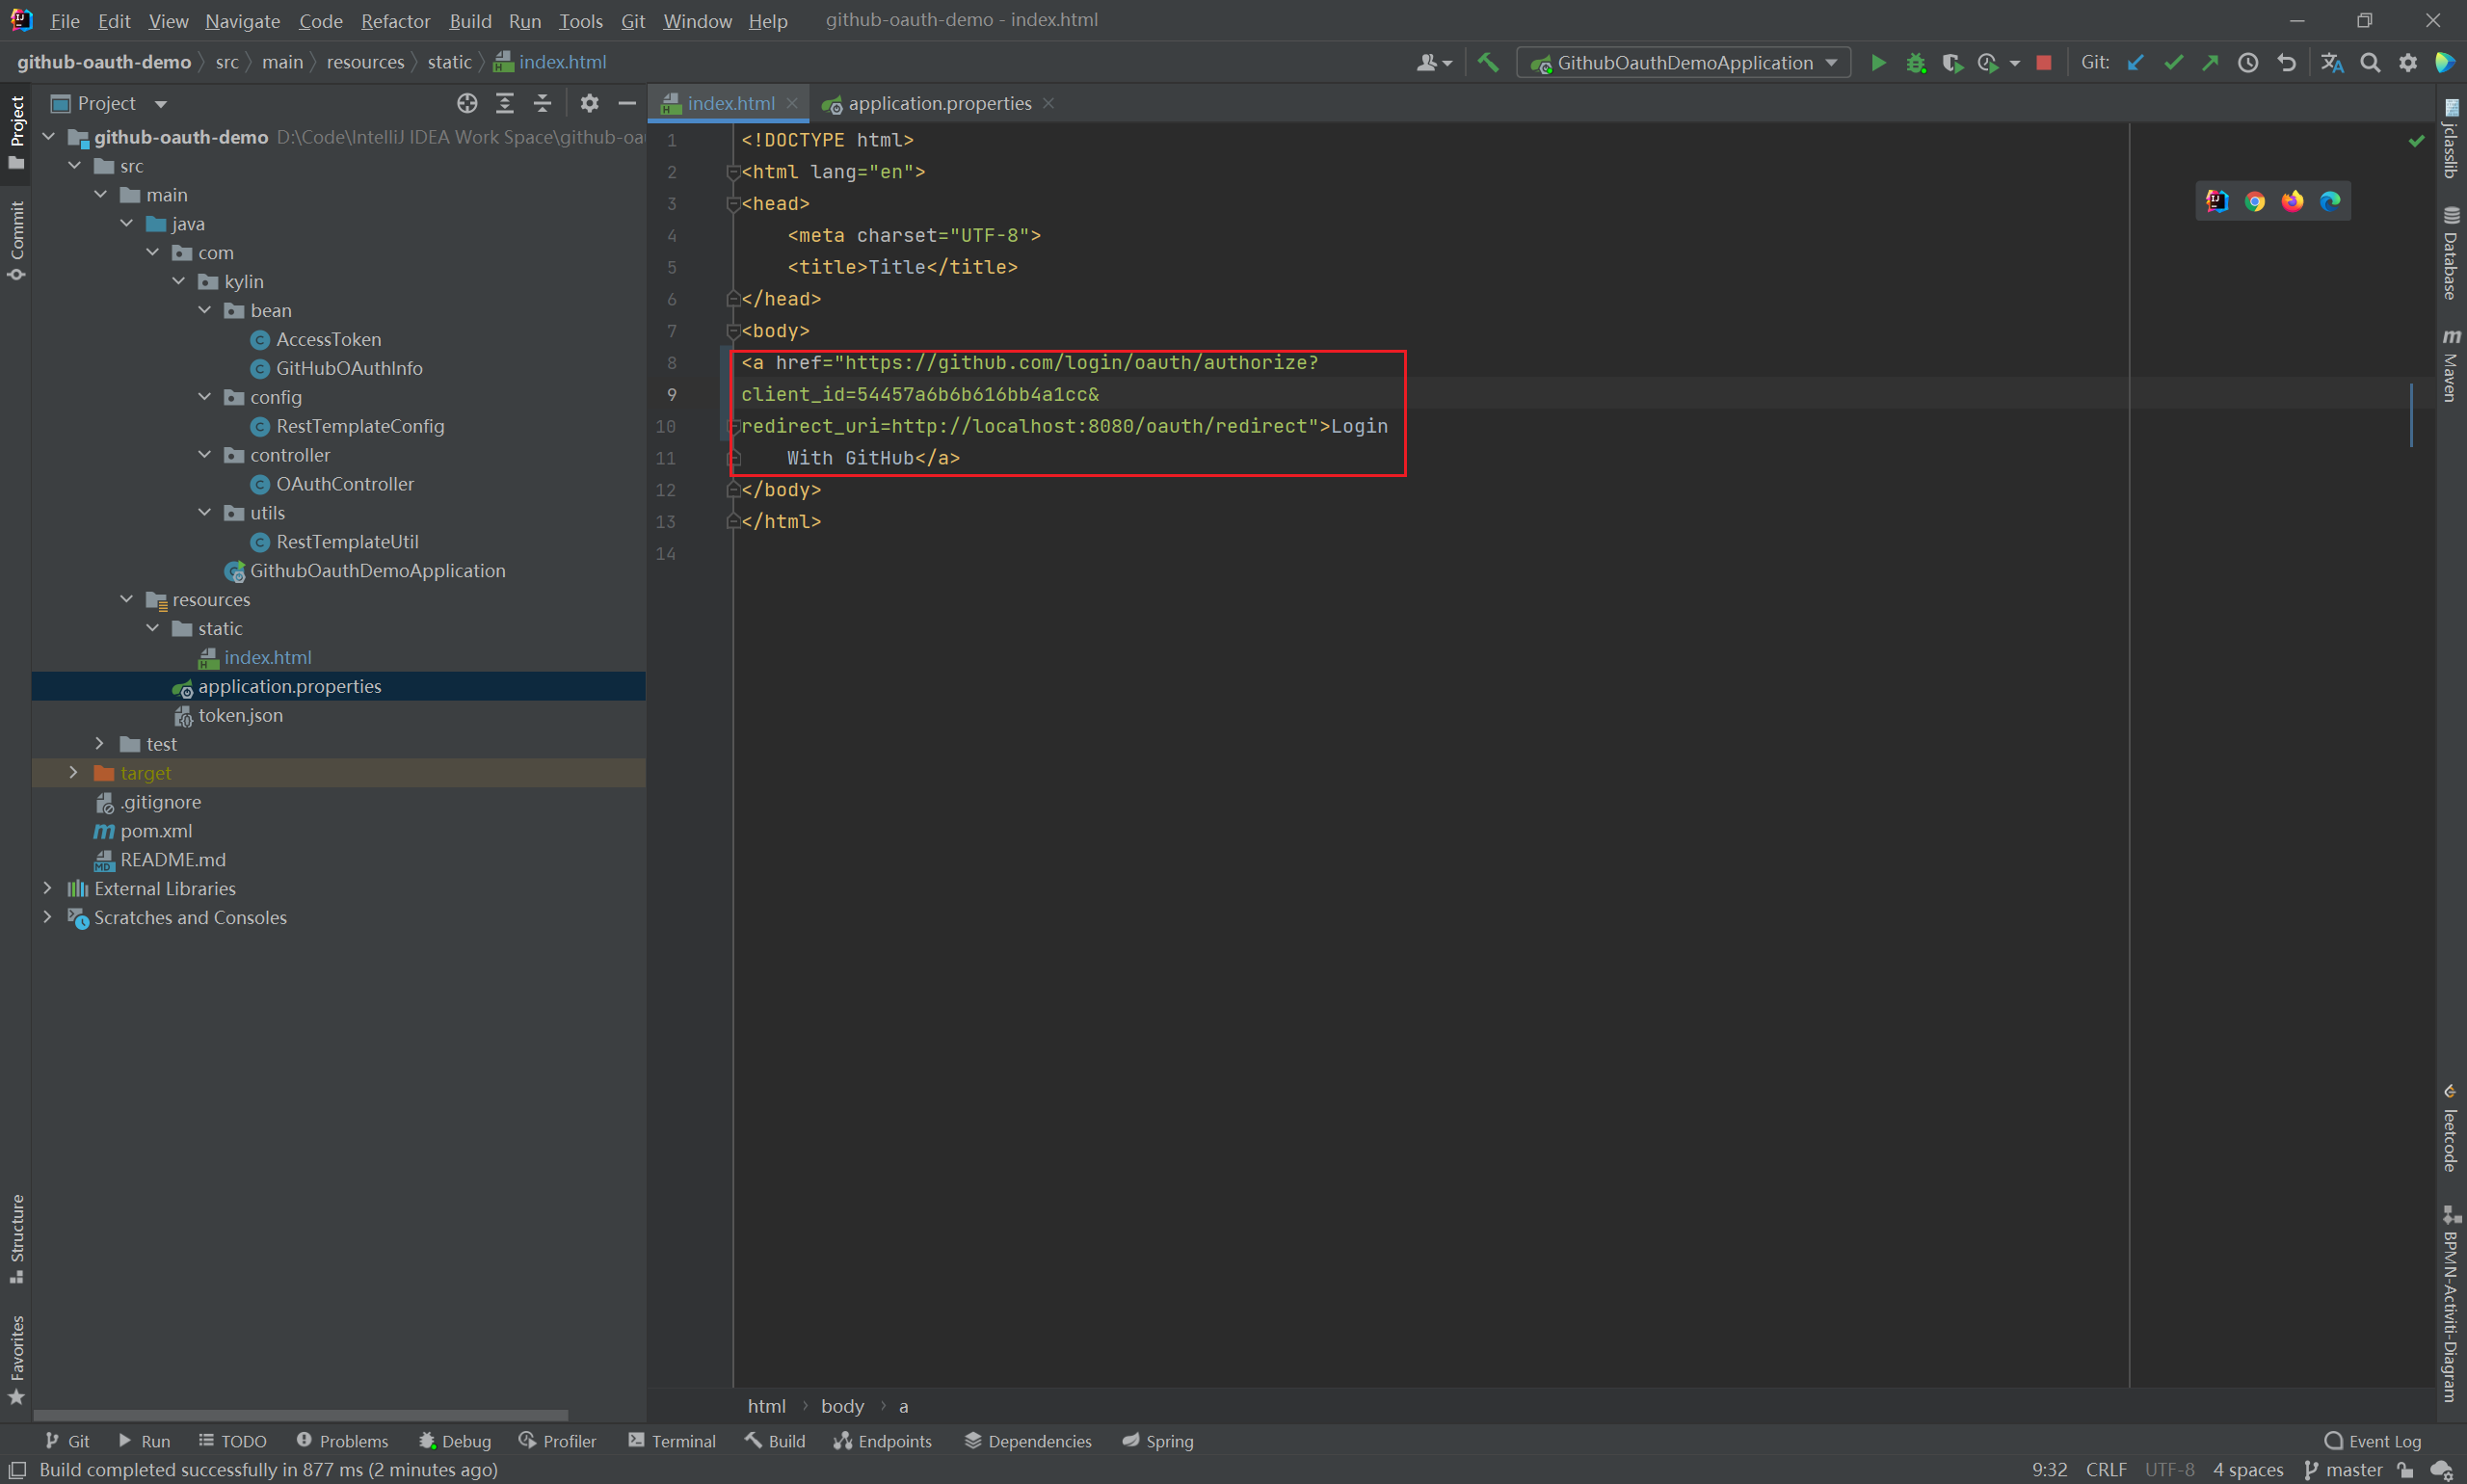2467x1484 pixels.
Task: Run the application with green play icon
Action: (x=1878, y=63)
